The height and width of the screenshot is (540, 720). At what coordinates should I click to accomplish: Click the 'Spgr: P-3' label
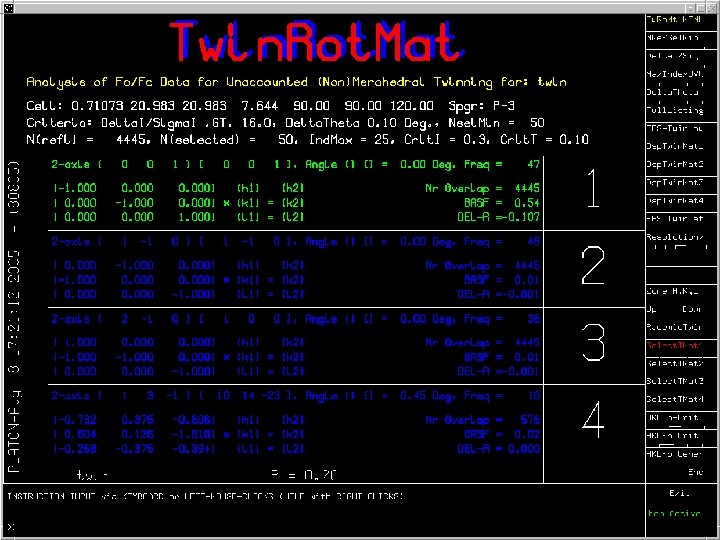pos(481,106)
